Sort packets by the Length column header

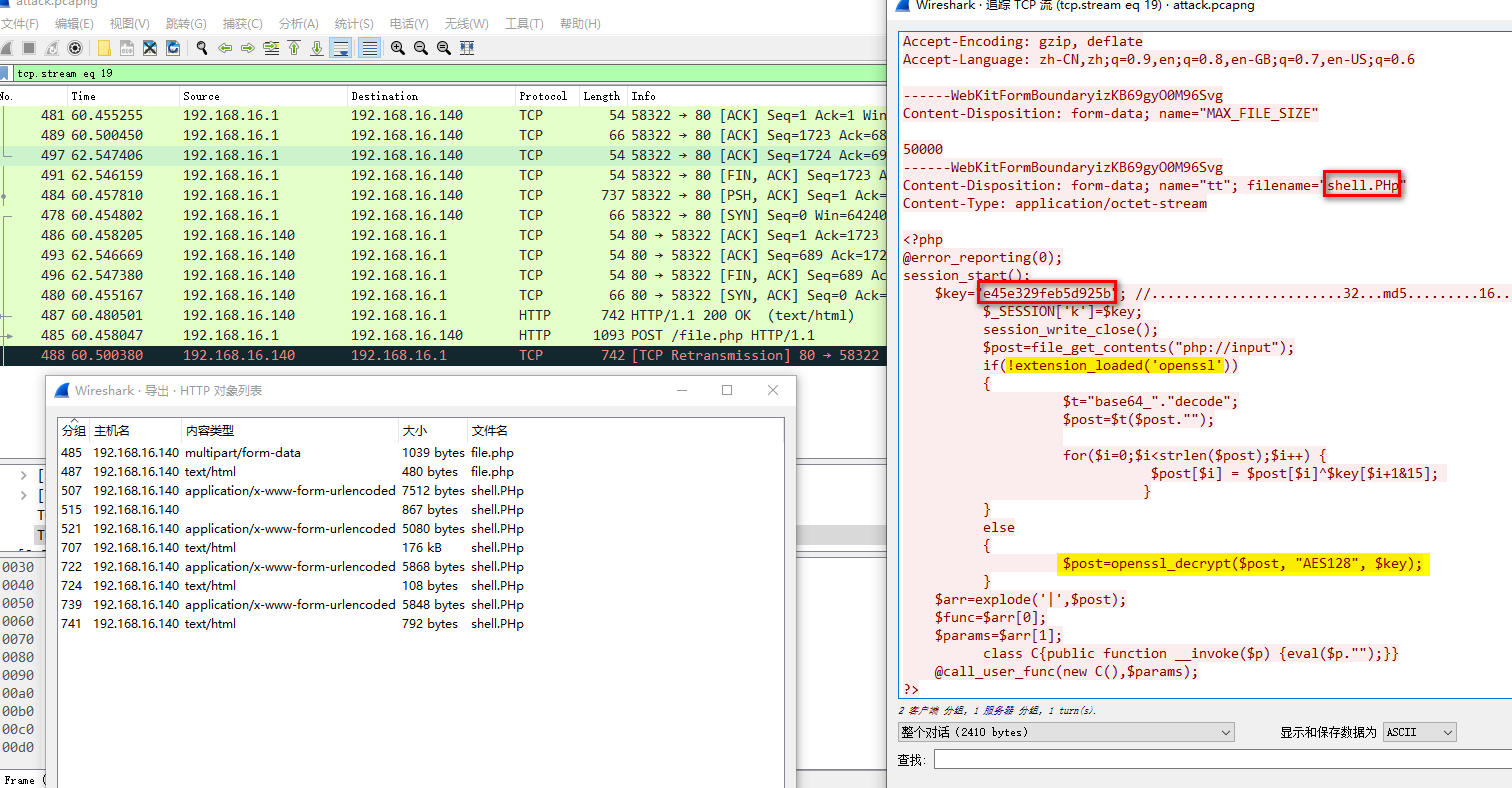click(x=602, y=96)
